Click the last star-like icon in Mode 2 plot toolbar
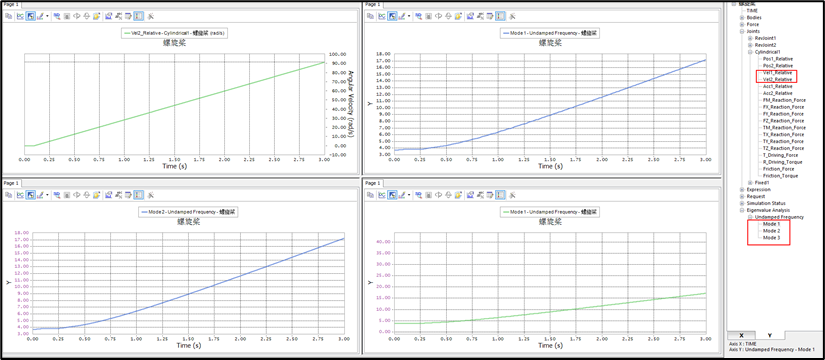This screenshot has height=360, width=825. coord(150,195)
